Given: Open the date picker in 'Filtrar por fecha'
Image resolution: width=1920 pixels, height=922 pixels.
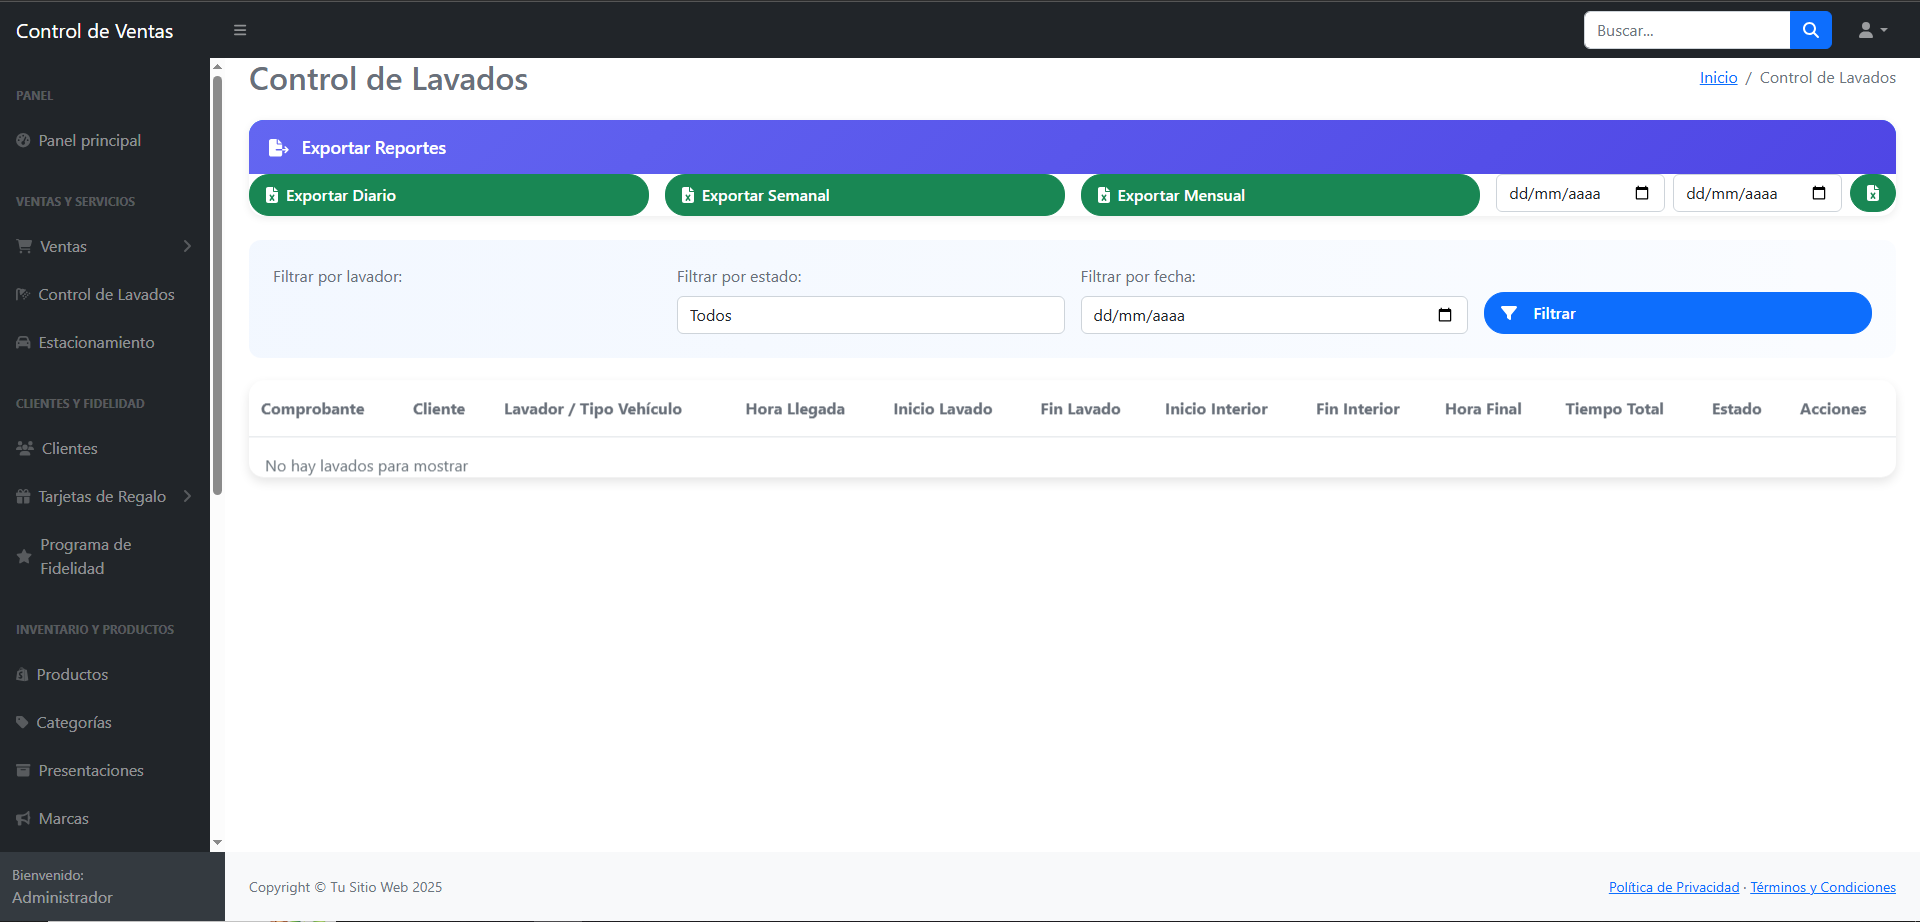Looking at the screenshot, I should (1444, 314).
